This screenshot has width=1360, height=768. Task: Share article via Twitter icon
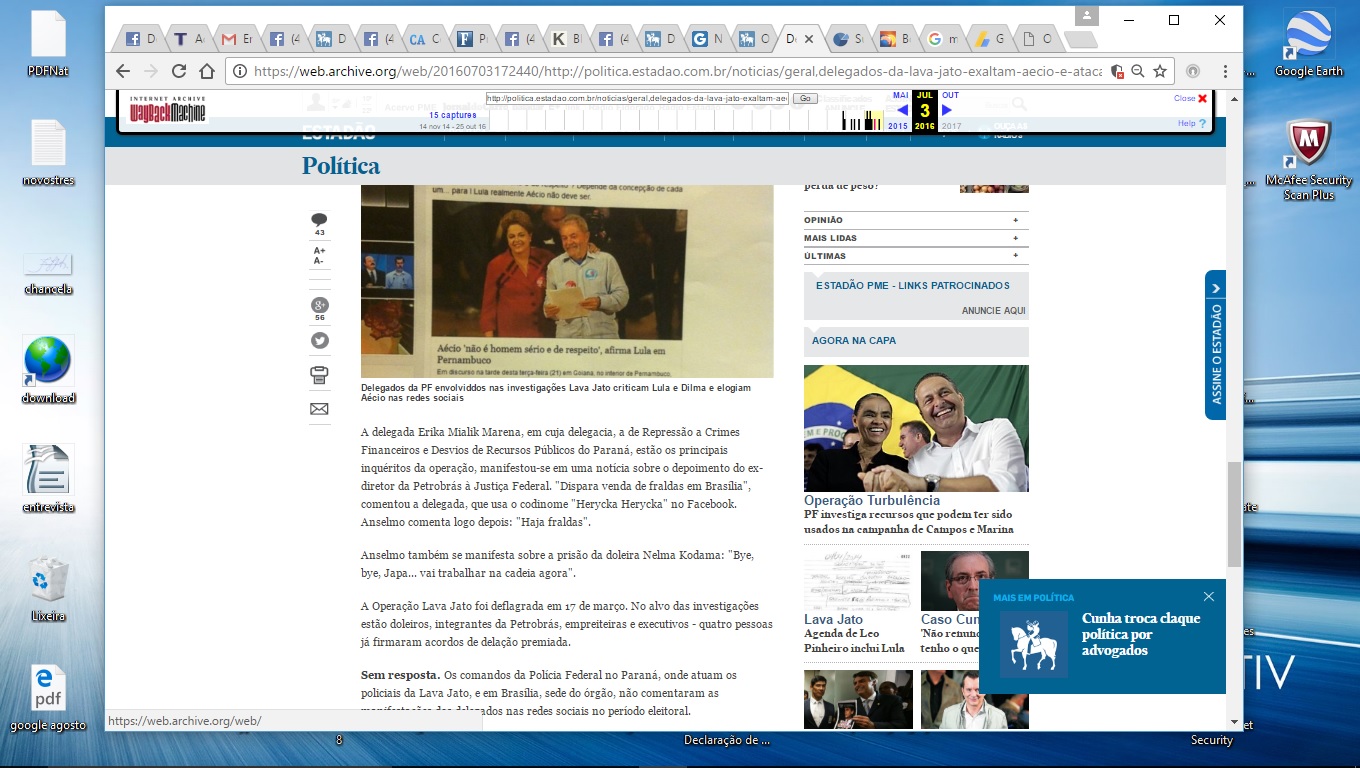pos(319,340)
